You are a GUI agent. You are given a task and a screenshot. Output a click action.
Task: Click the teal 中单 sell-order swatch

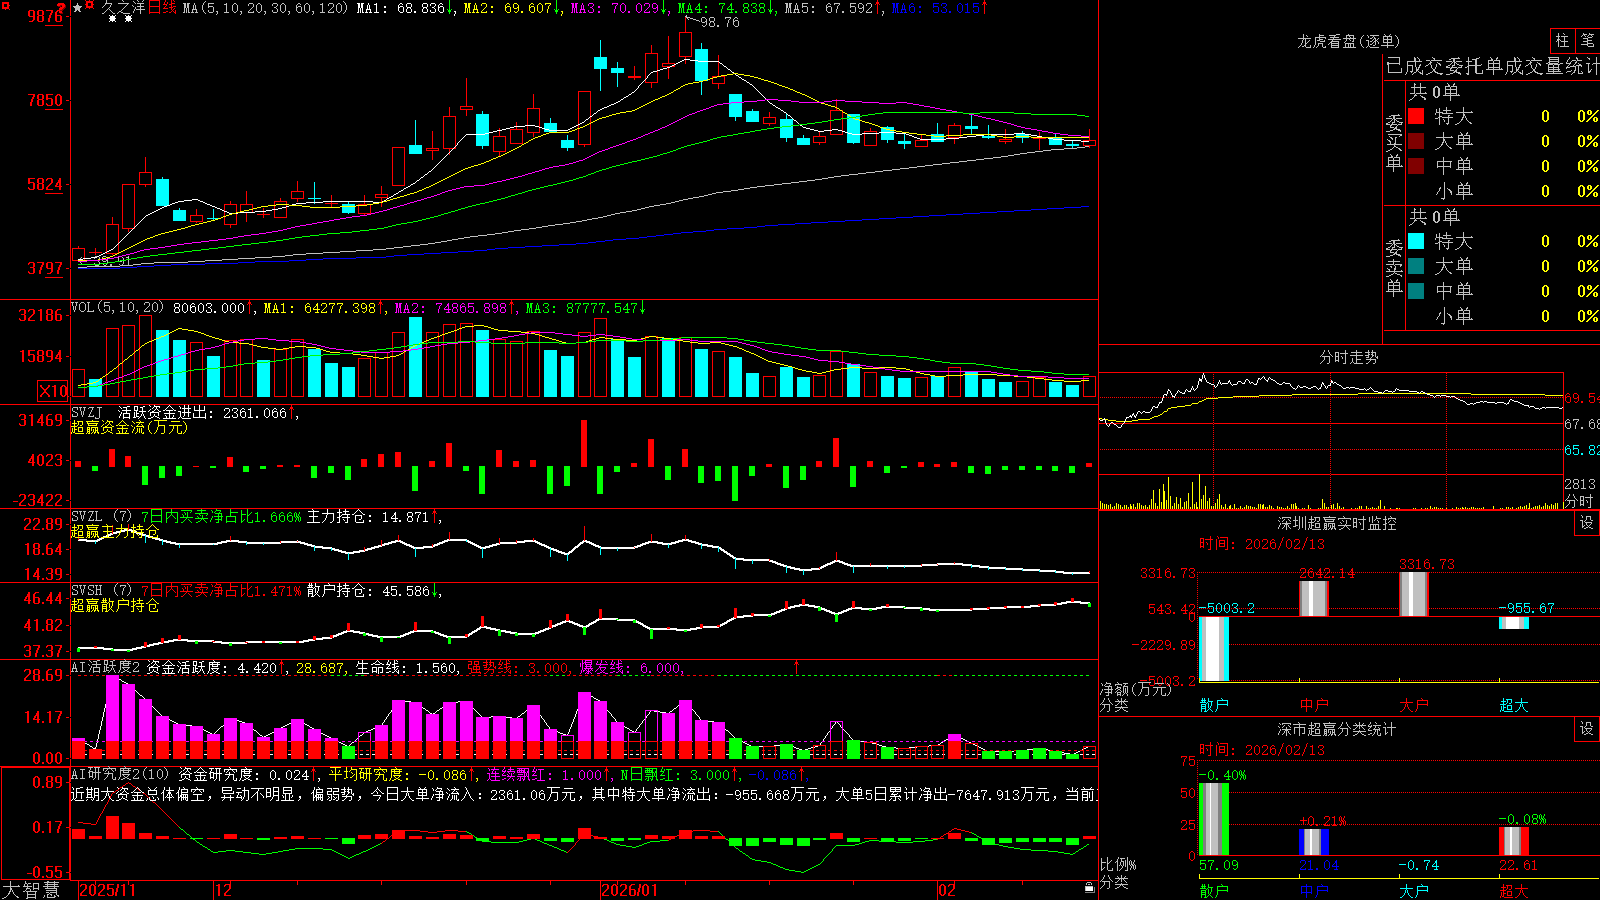(1416, 291)
